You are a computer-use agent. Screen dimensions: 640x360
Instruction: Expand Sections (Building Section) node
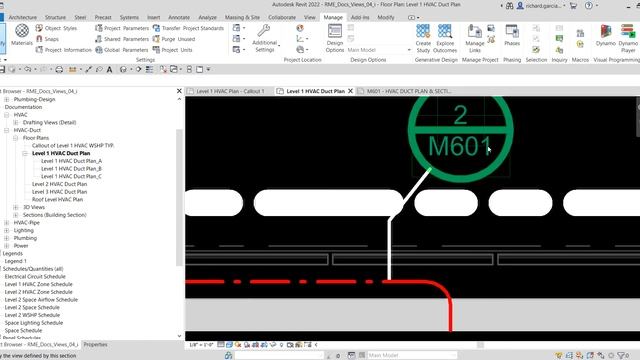(16, 215)
